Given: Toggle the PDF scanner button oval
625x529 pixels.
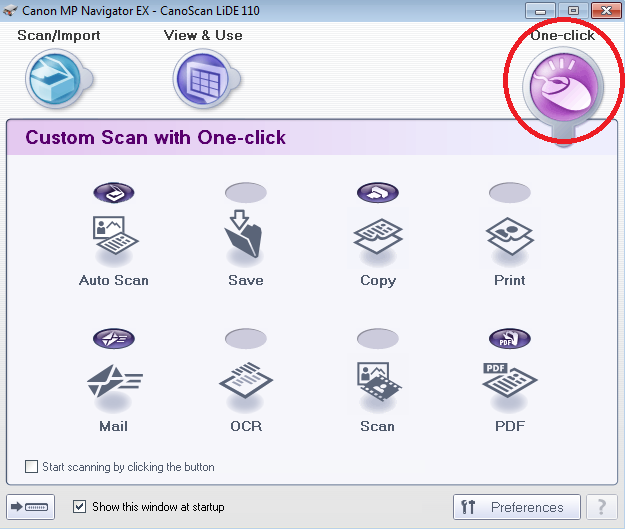Looking at the screenshot, I should [509, 338].
